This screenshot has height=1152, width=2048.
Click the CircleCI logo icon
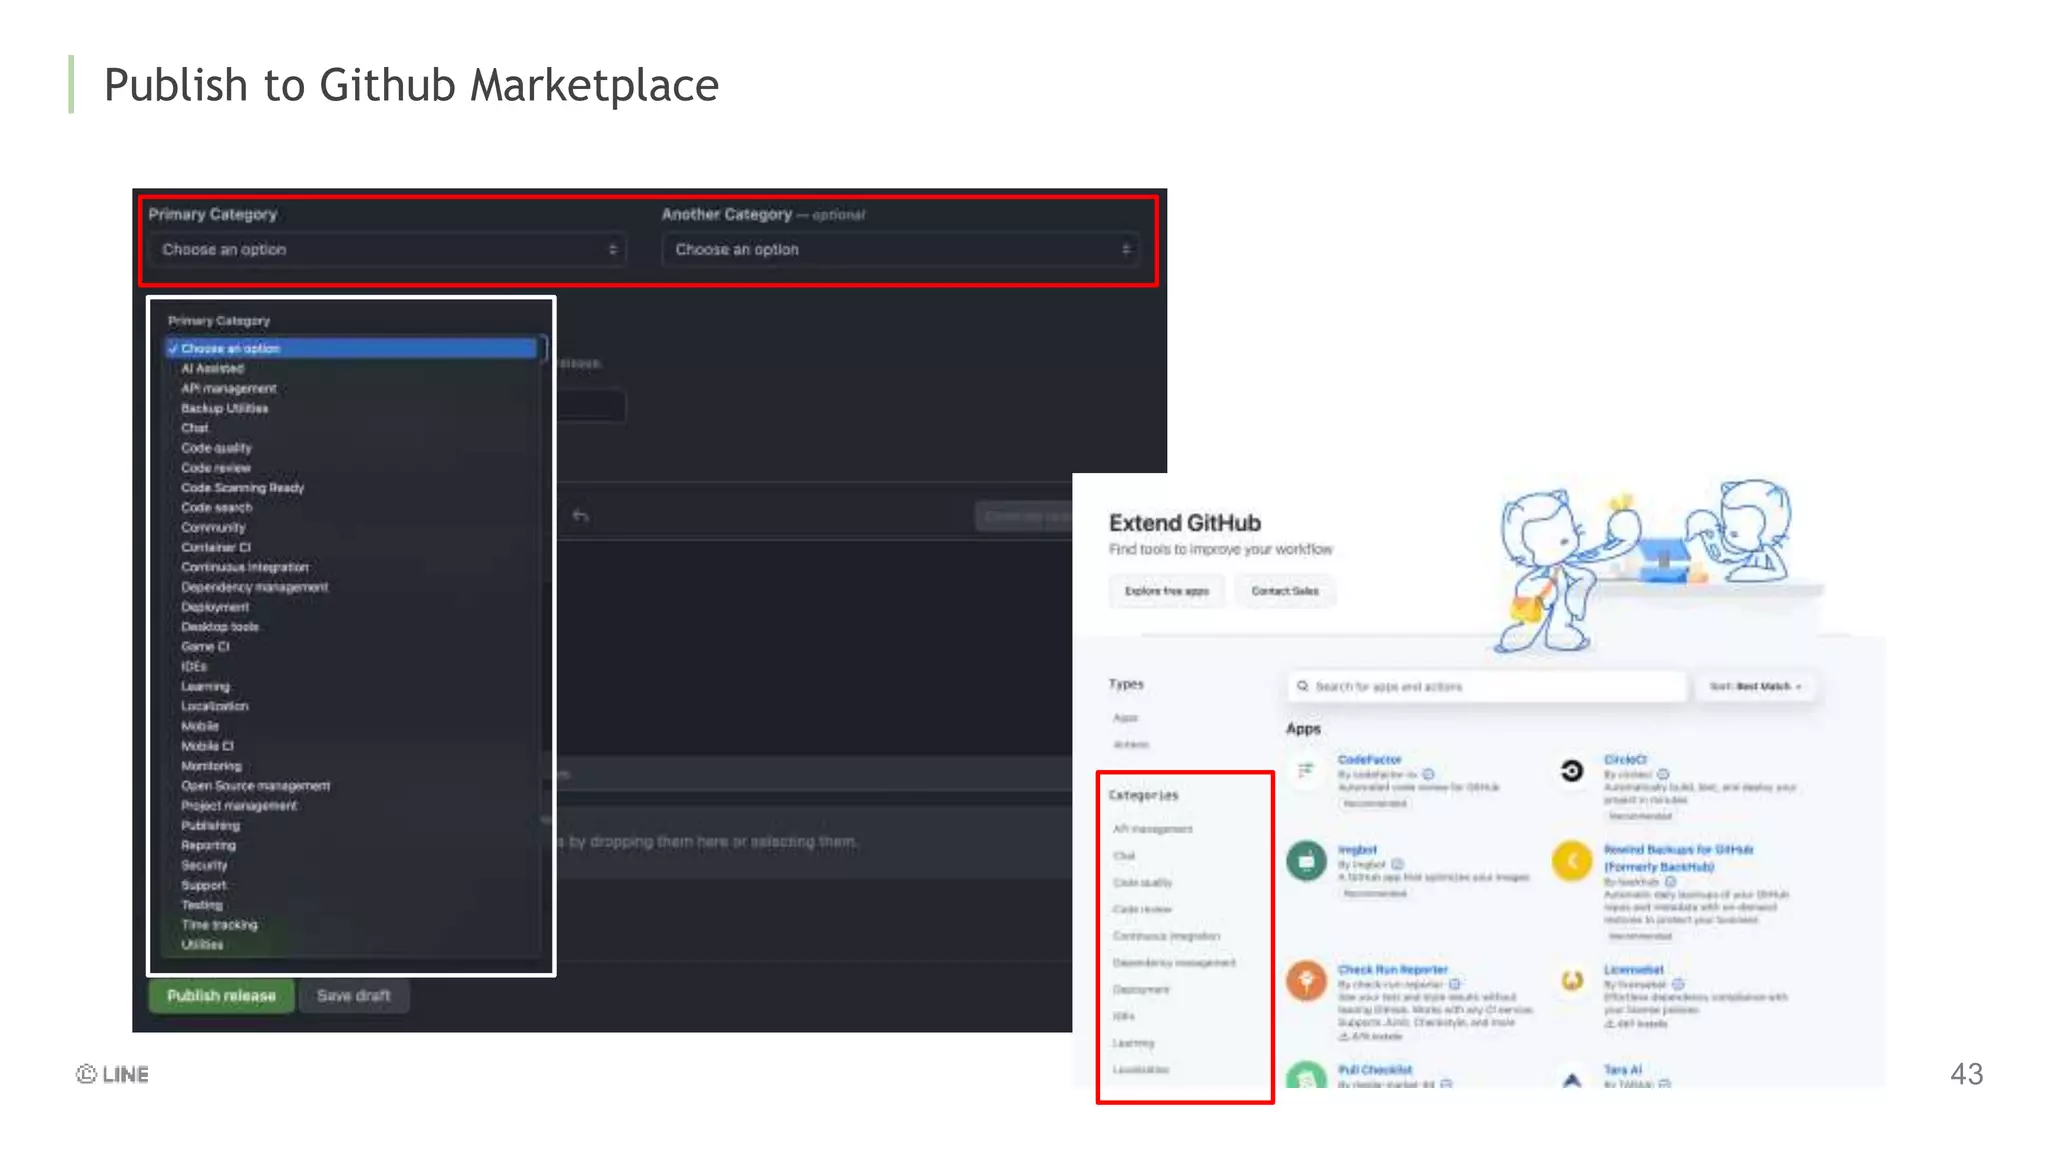pos(1571,770)
